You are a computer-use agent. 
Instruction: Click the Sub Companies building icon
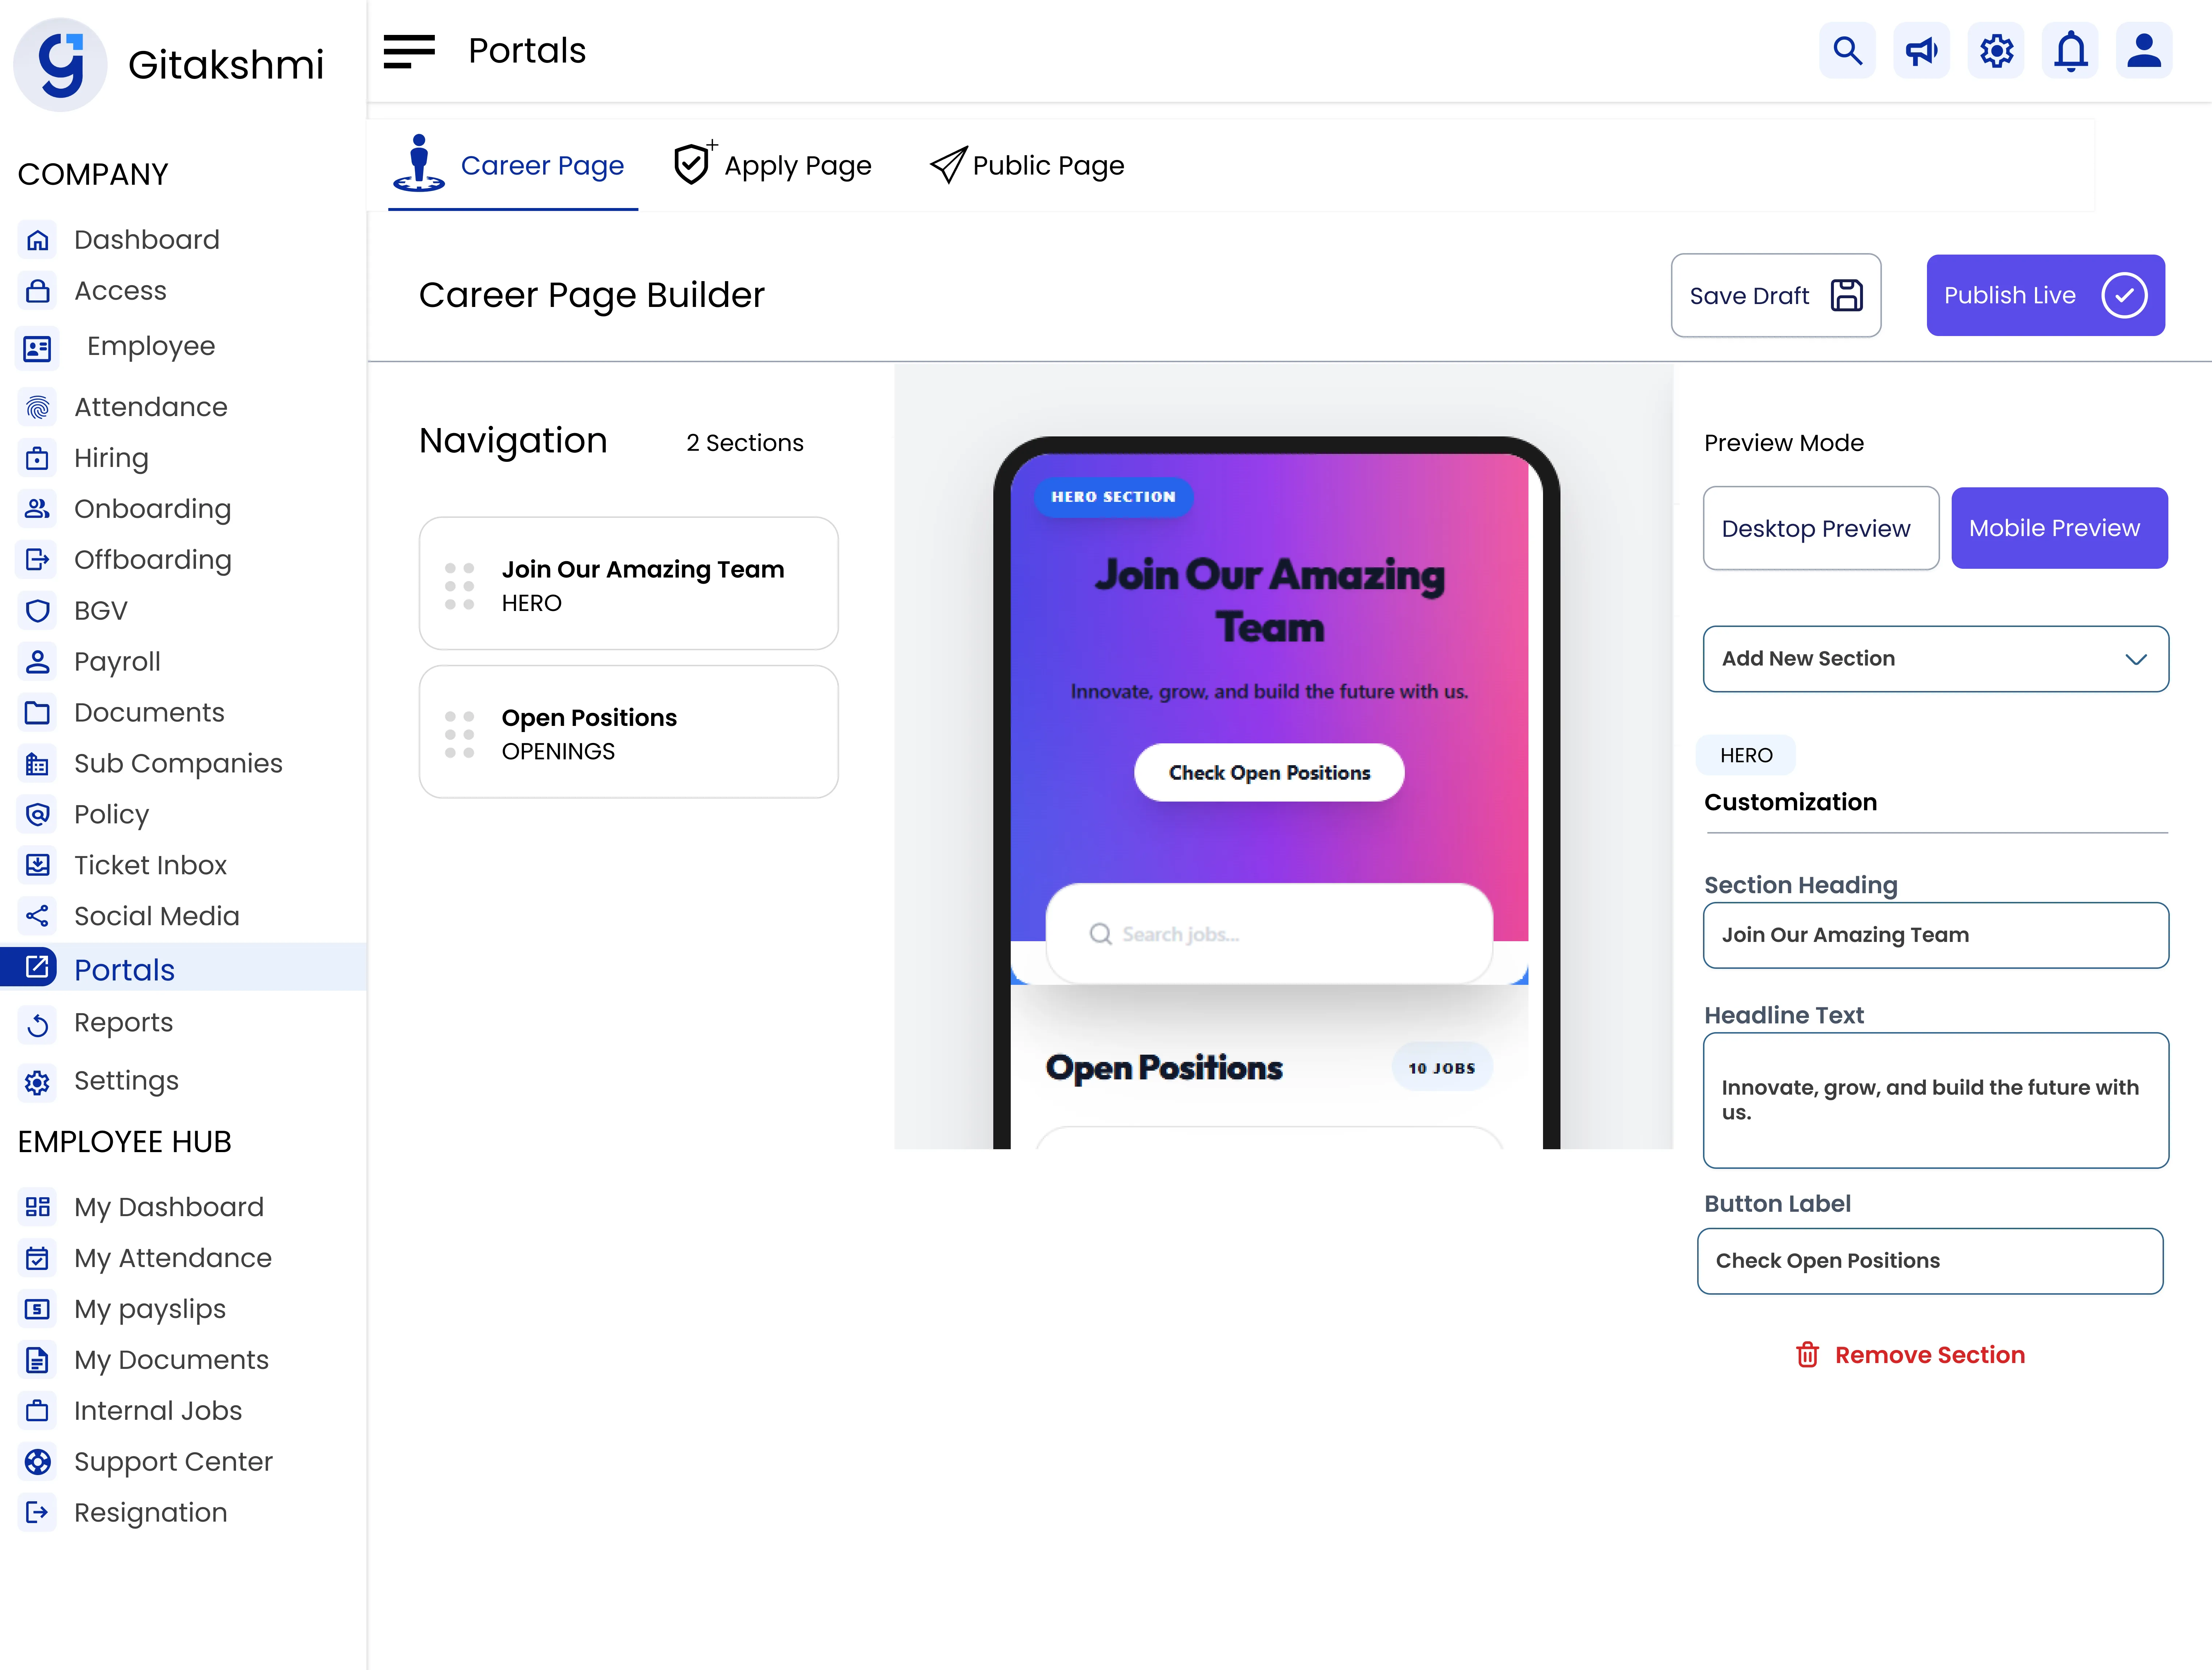37,764
